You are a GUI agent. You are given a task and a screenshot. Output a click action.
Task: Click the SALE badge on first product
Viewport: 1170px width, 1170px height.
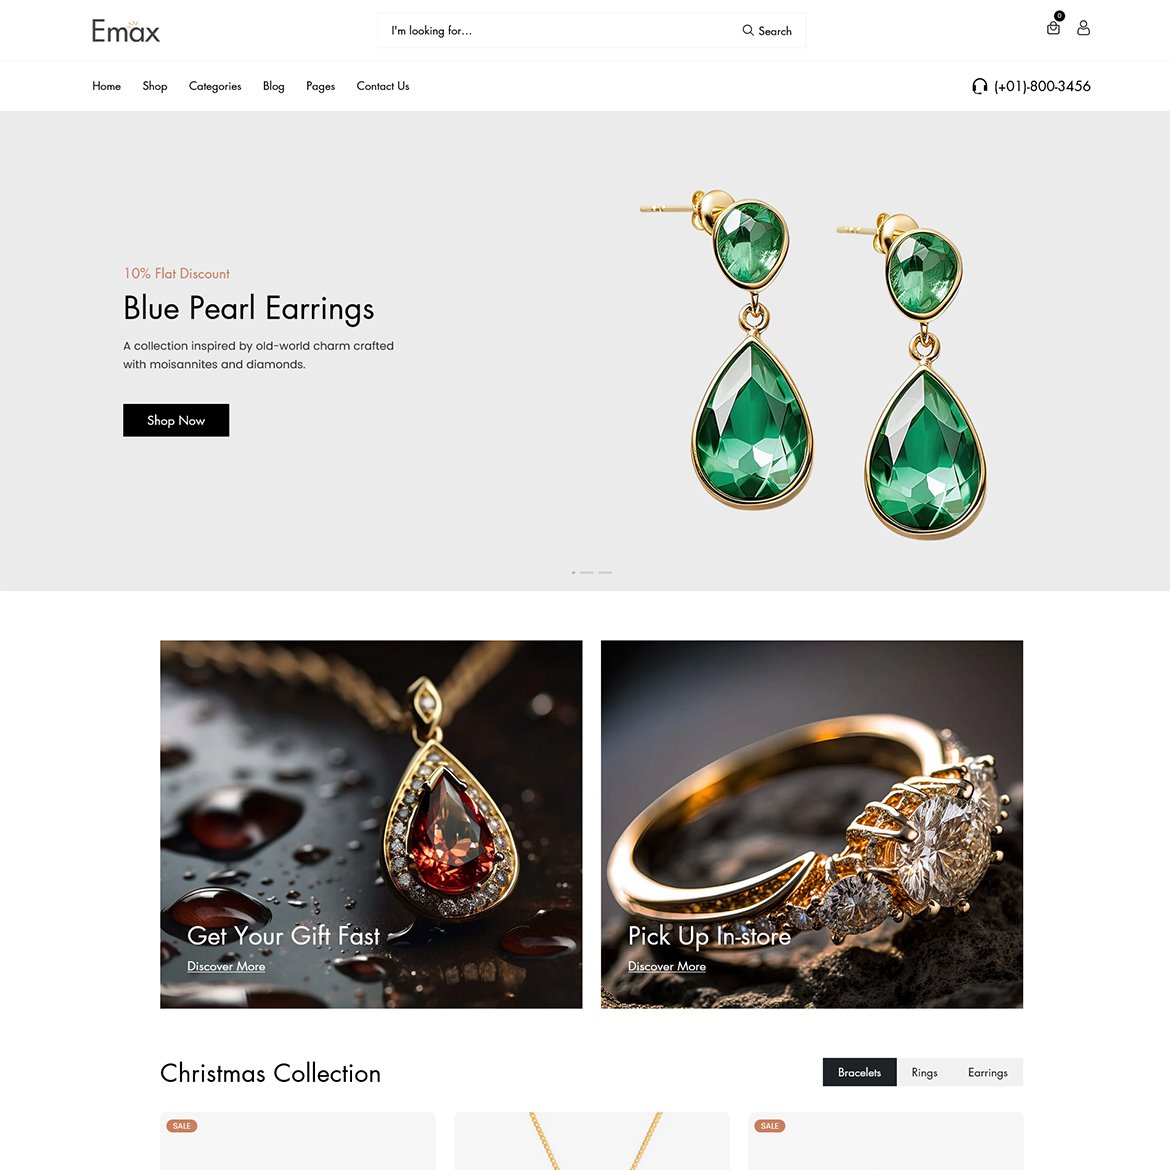(181, 1125)
